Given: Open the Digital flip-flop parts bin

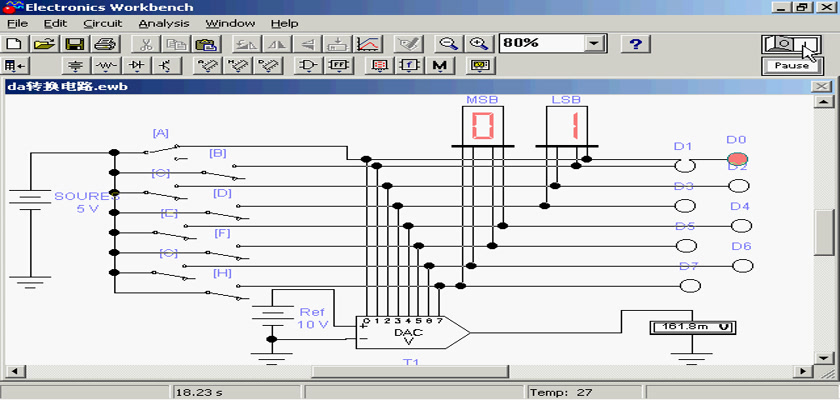Looking at the screenshot, I should pyautogui.click(x=339, y=66).
